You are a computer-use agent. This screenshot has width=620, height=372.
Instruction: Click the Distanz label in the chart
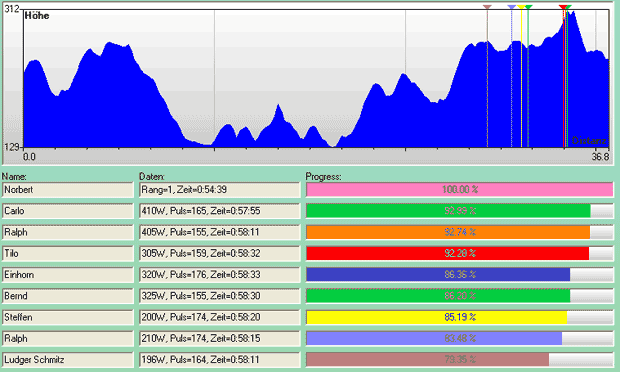tap(589, 141)
